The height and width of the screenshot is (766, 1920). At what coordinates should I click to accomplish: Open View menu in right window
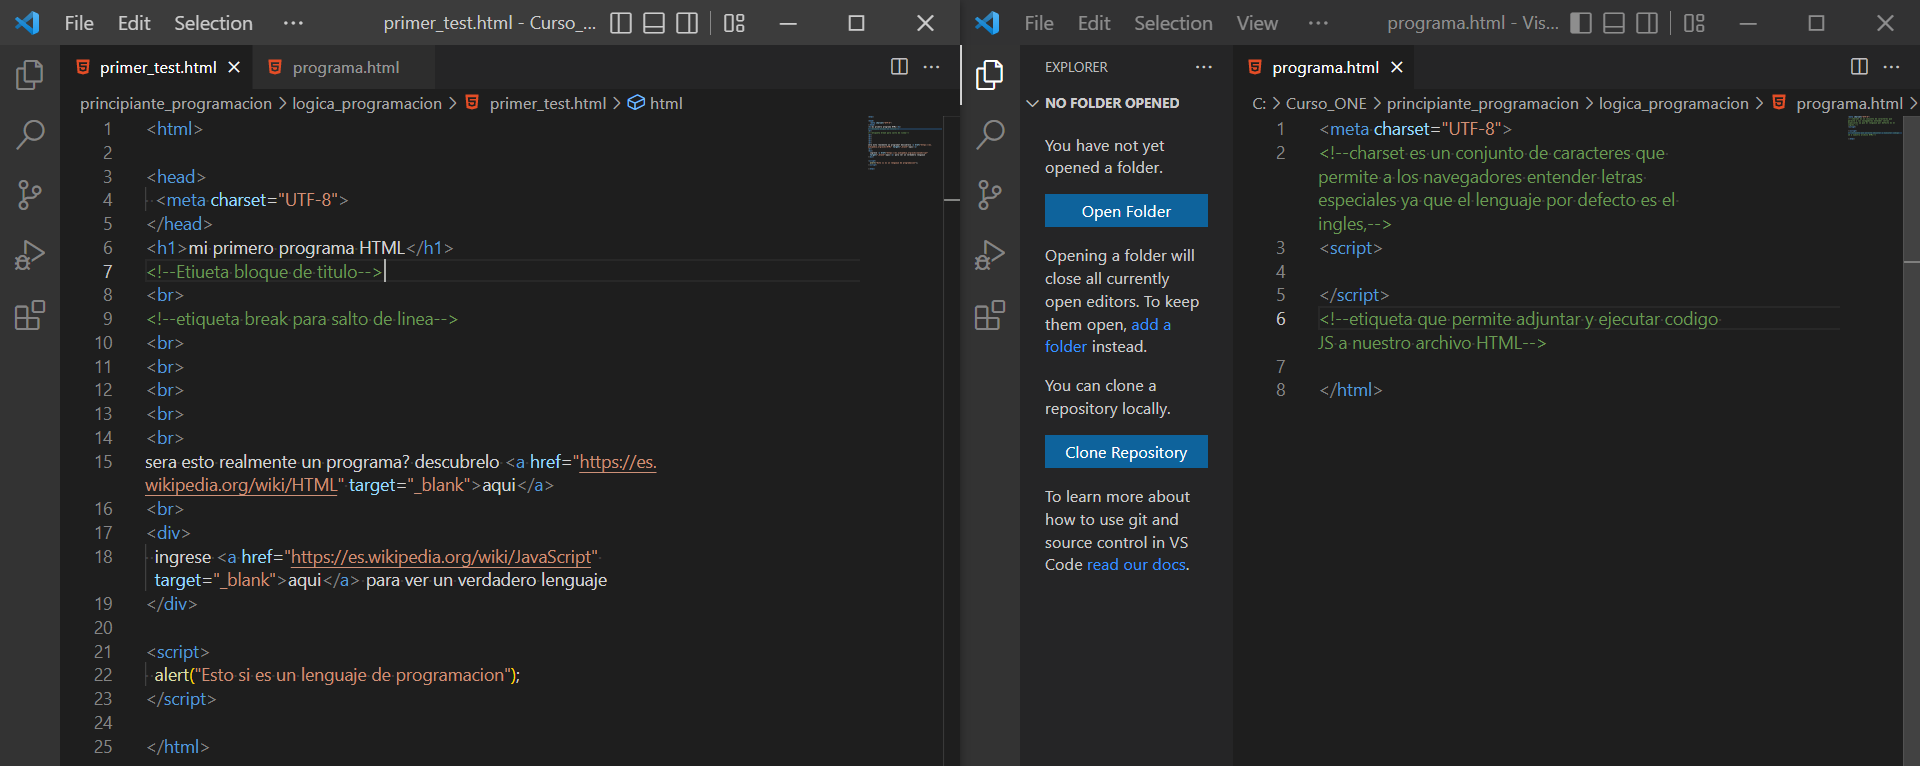[1257, 23]
